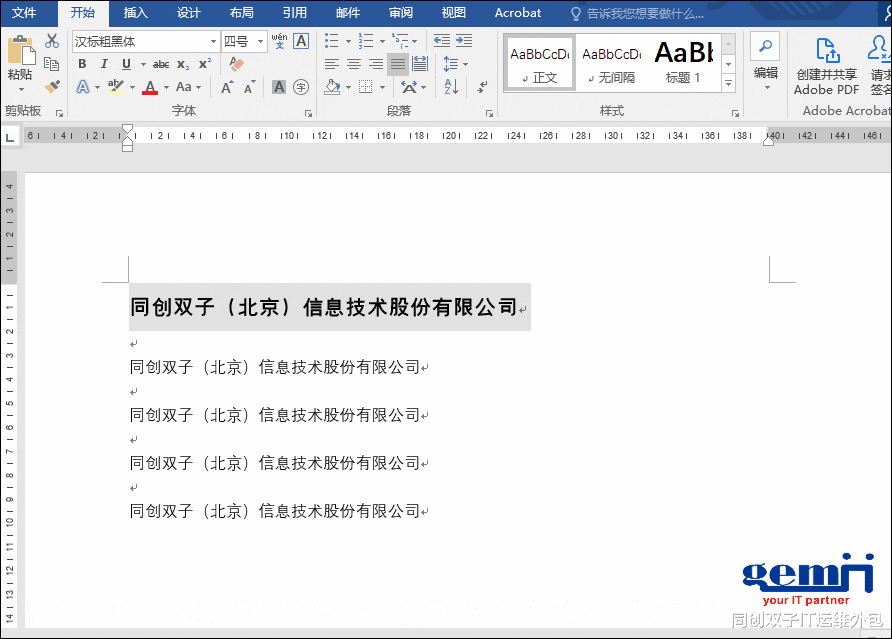Click the cut scissors icon

(51, 42)
